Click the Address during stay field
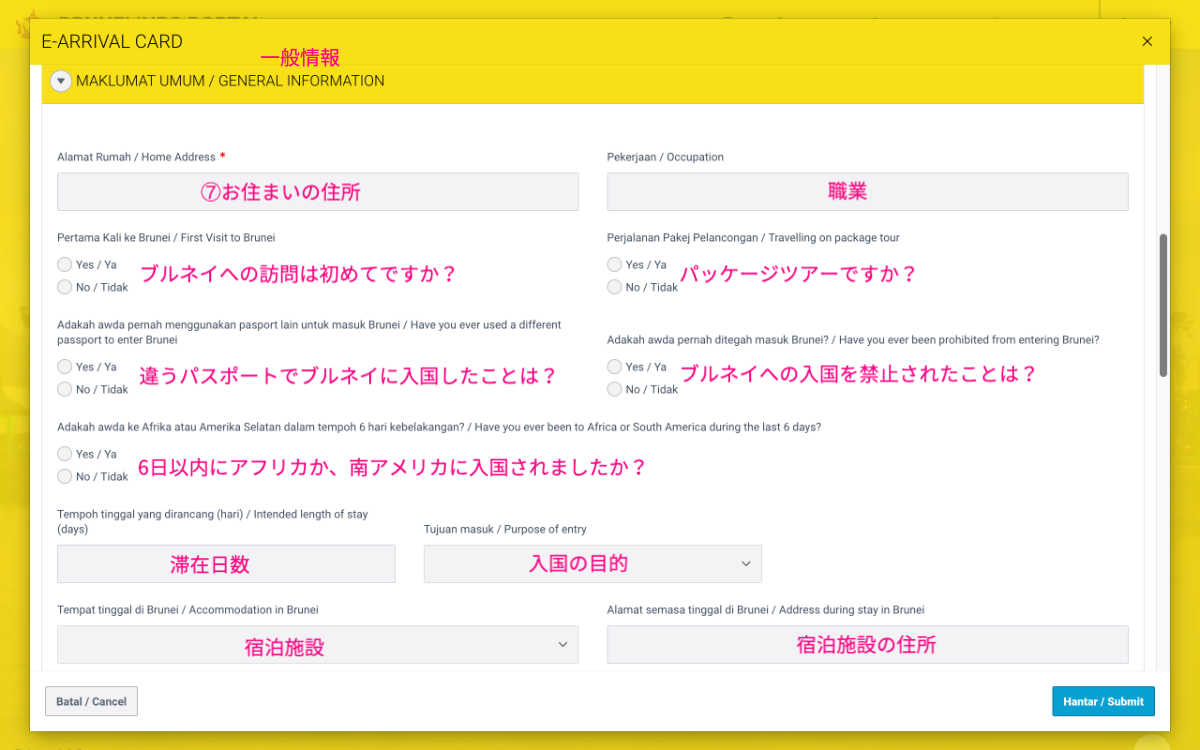Viewport: 1200px width, 750px height. click(867, 644)
